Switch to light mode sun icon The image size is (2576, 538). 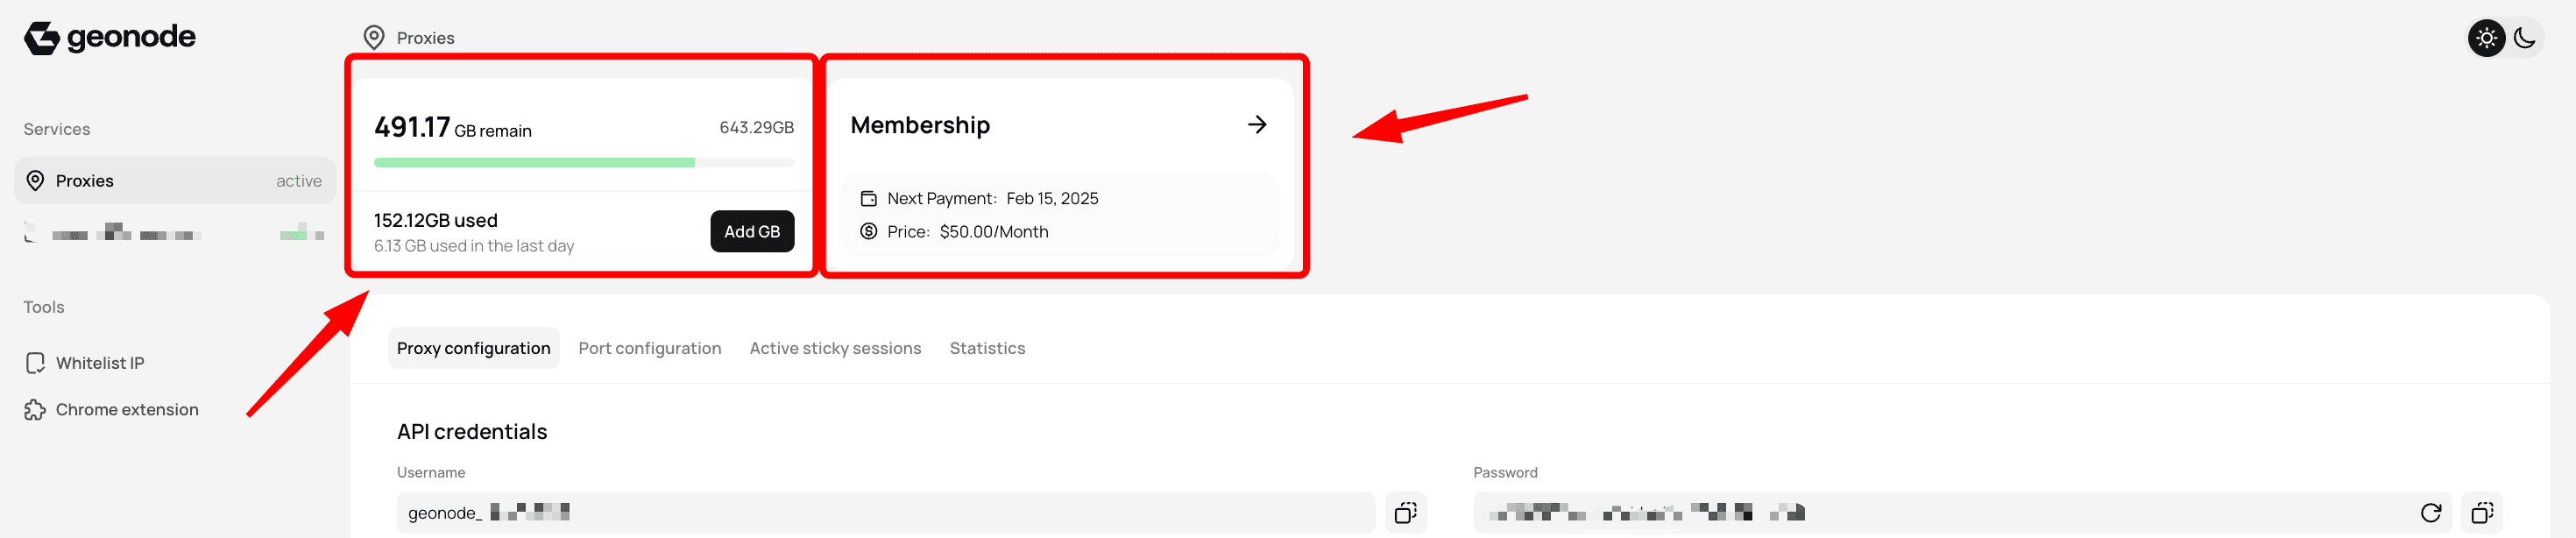pyautogui.click(x=2486, y=38)
